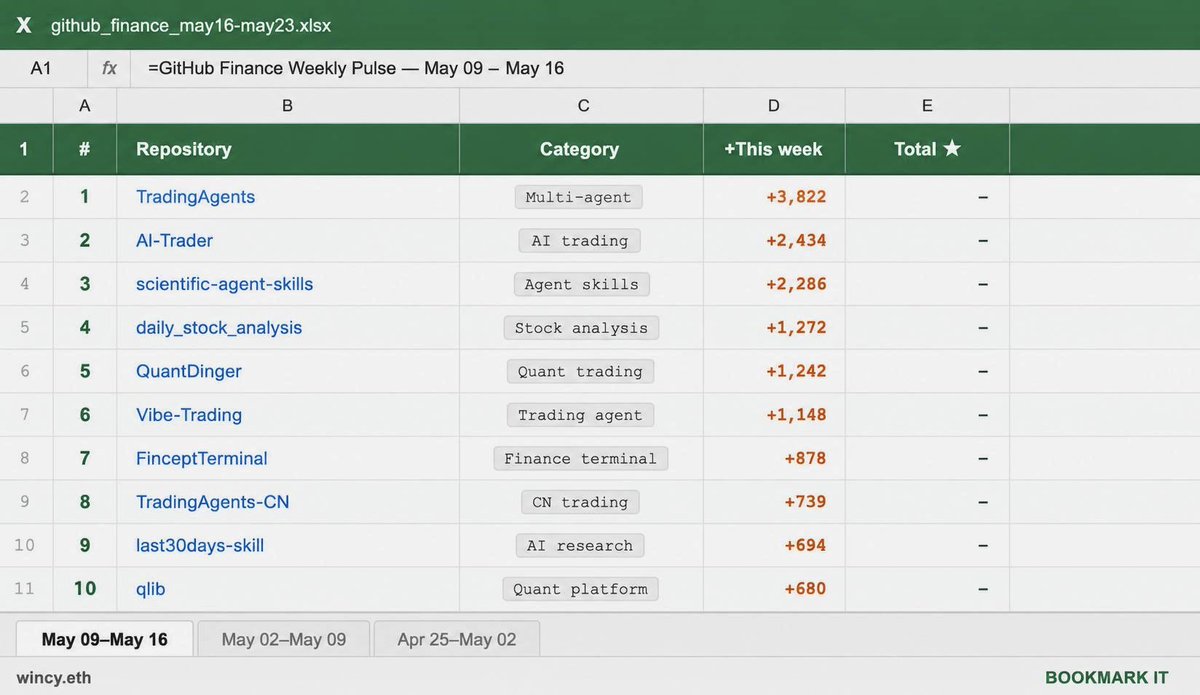
Task: Select row header 6
Action: coord(25,371)
